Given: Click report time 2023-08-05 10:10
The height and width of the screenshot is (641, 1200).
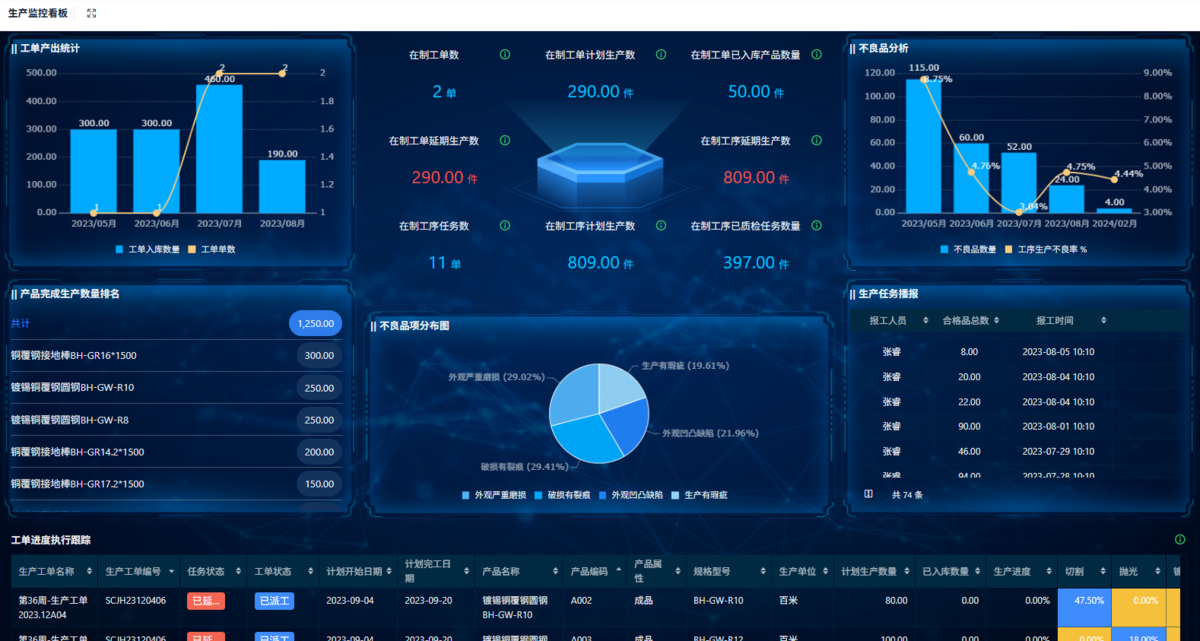Looking at the screenshot, I should pos(1058,352).
